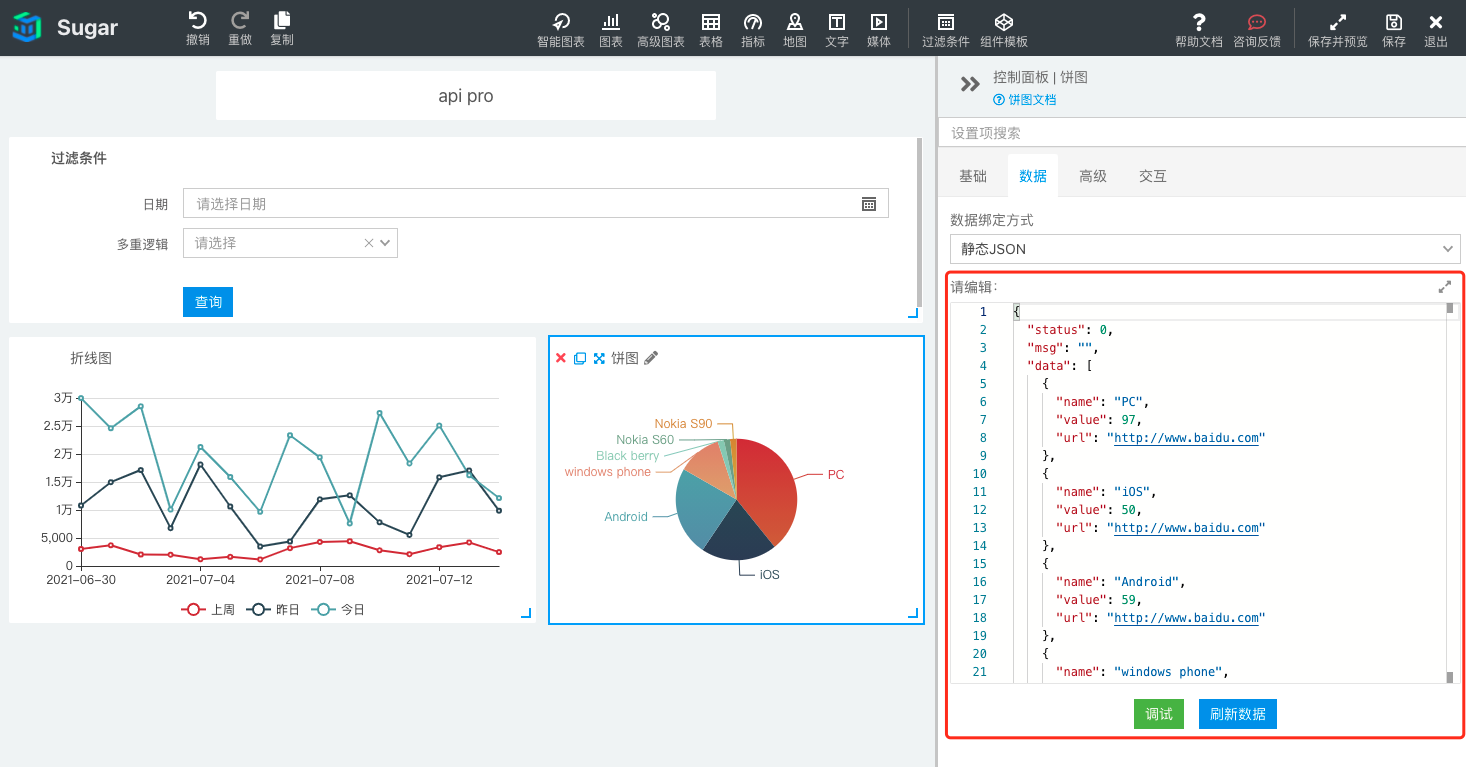The image size is (1466, 767).
Task: Collapse the control panel with double chevron
Action: (970, 85)
